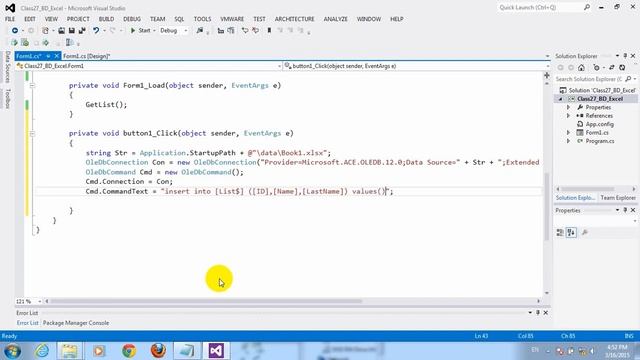
Task: Open the FILE menu
Action: 10,19
